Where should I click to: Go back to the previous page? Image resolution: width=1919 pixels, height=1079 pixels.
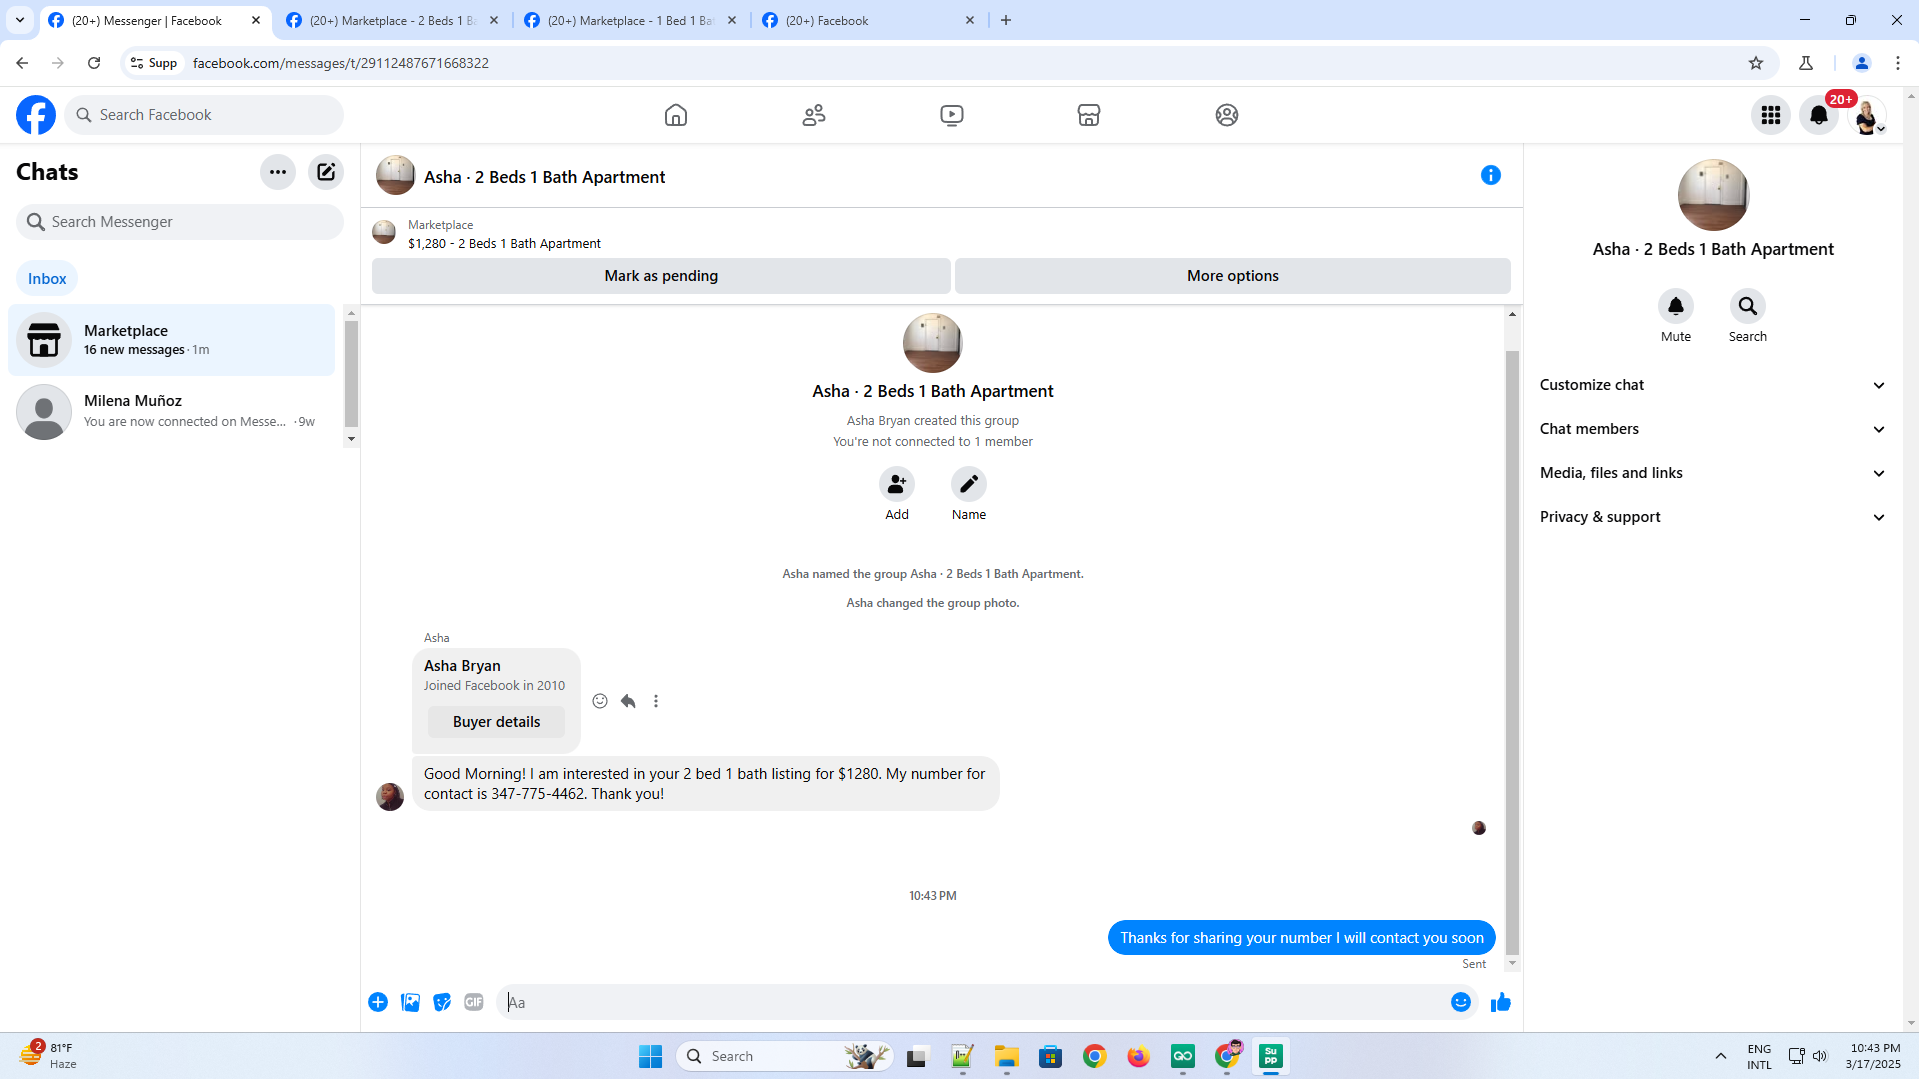click(x=22, y=63)
